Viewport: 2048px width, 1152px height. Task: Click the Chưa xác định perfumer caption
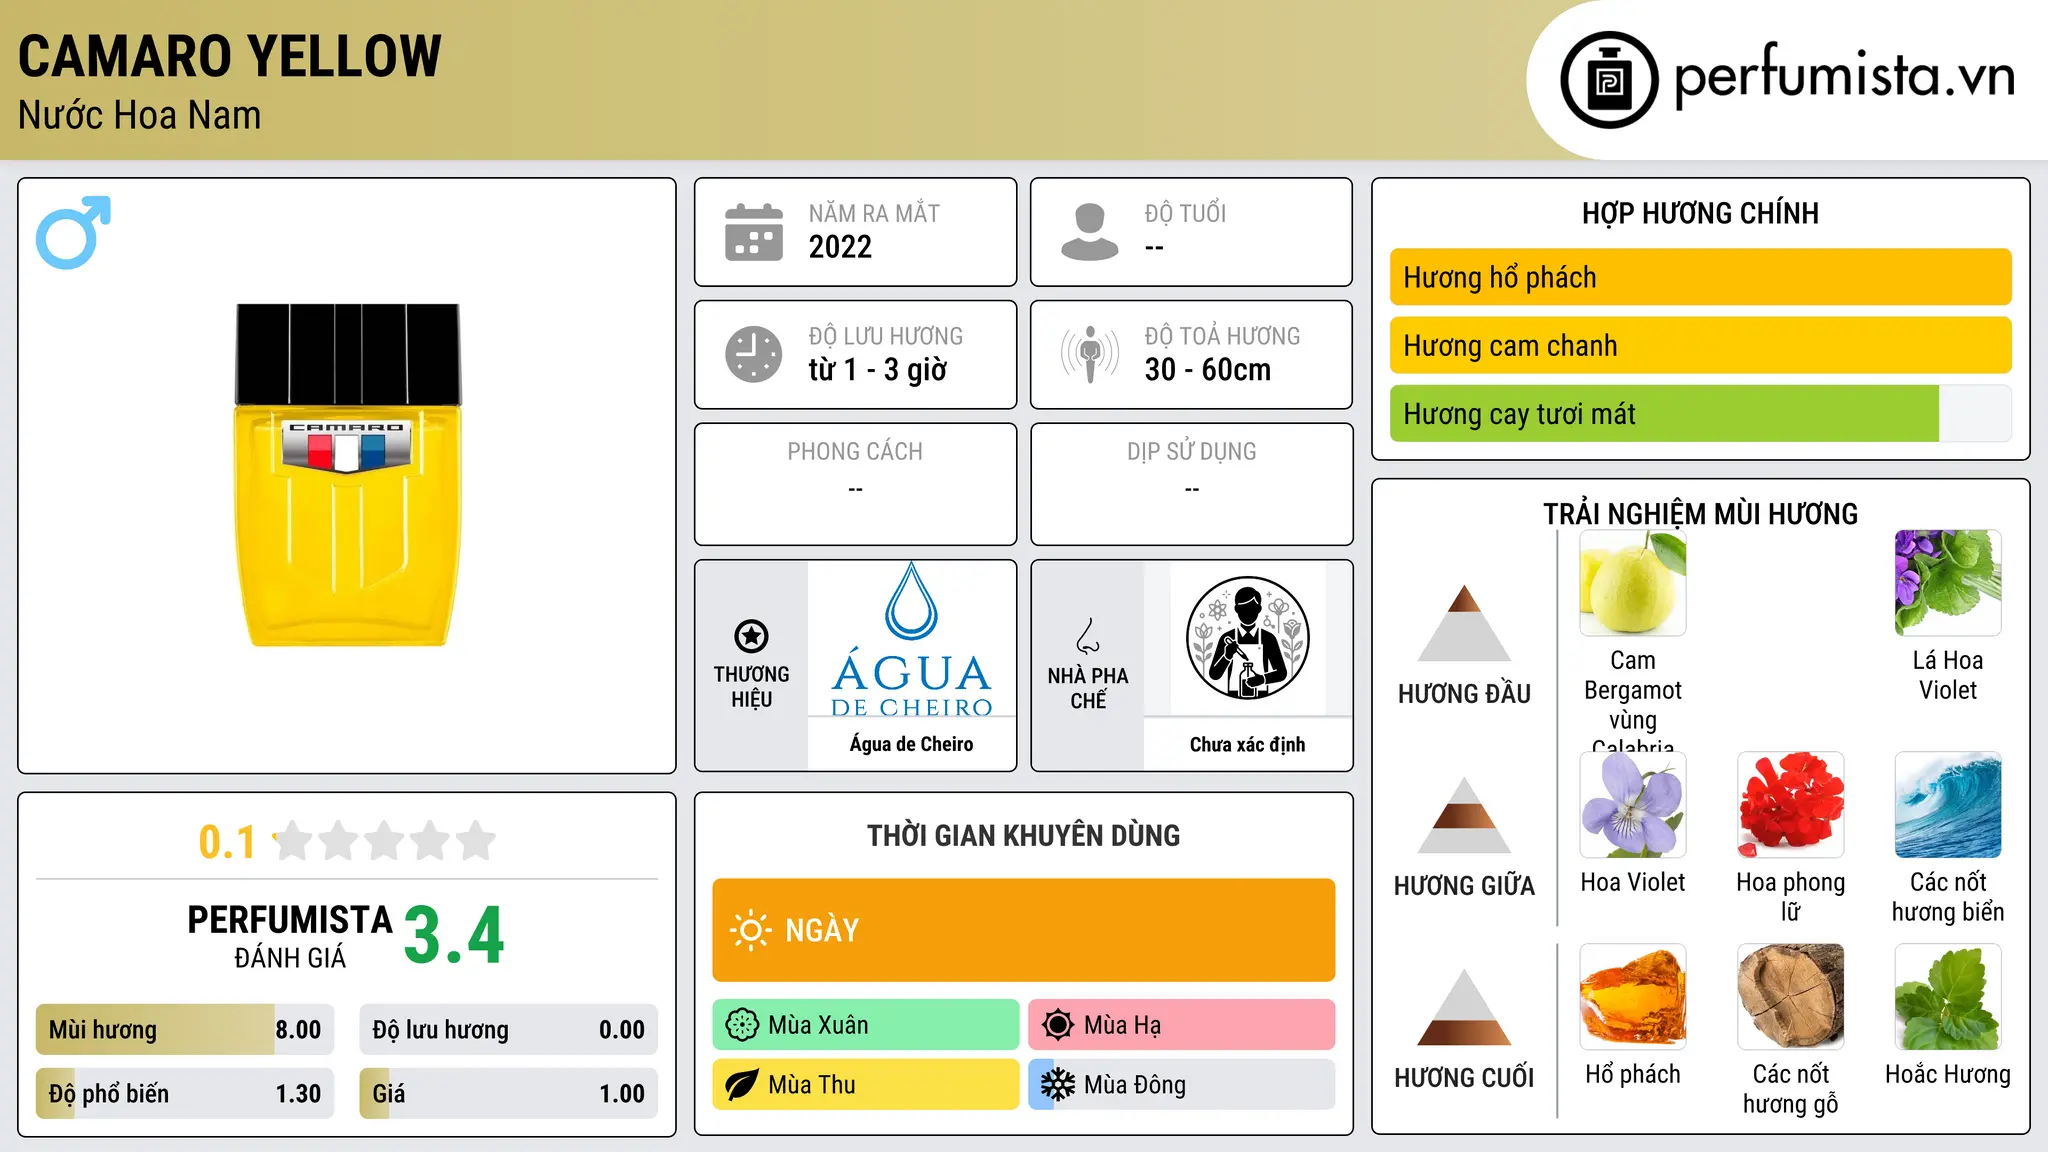[1247, 744]
